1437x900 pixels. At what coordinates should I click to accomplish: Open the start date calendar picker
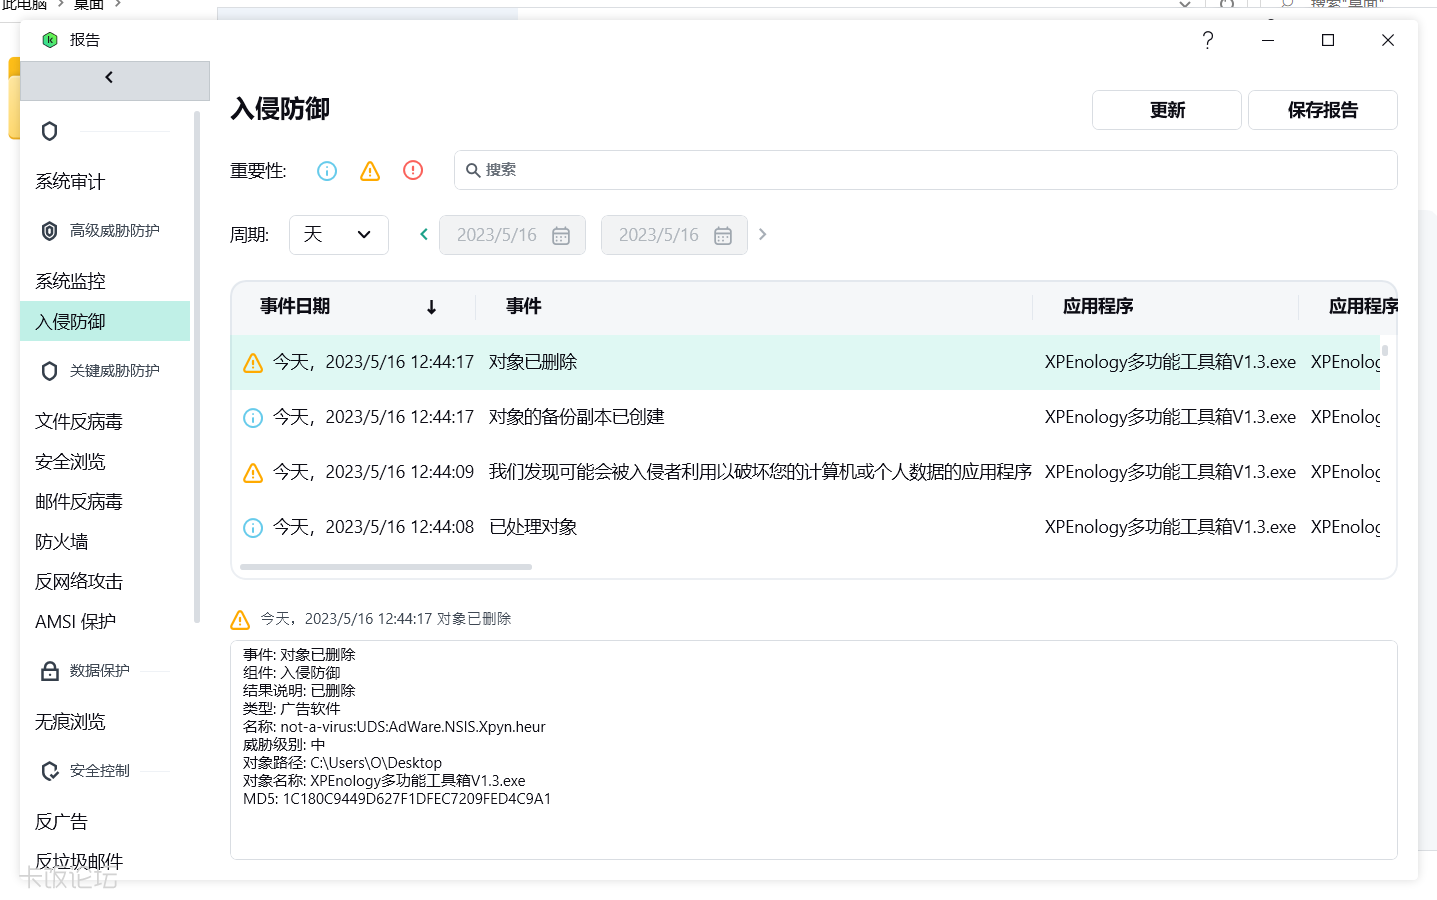pyautogui.click(x=561, y=235)
